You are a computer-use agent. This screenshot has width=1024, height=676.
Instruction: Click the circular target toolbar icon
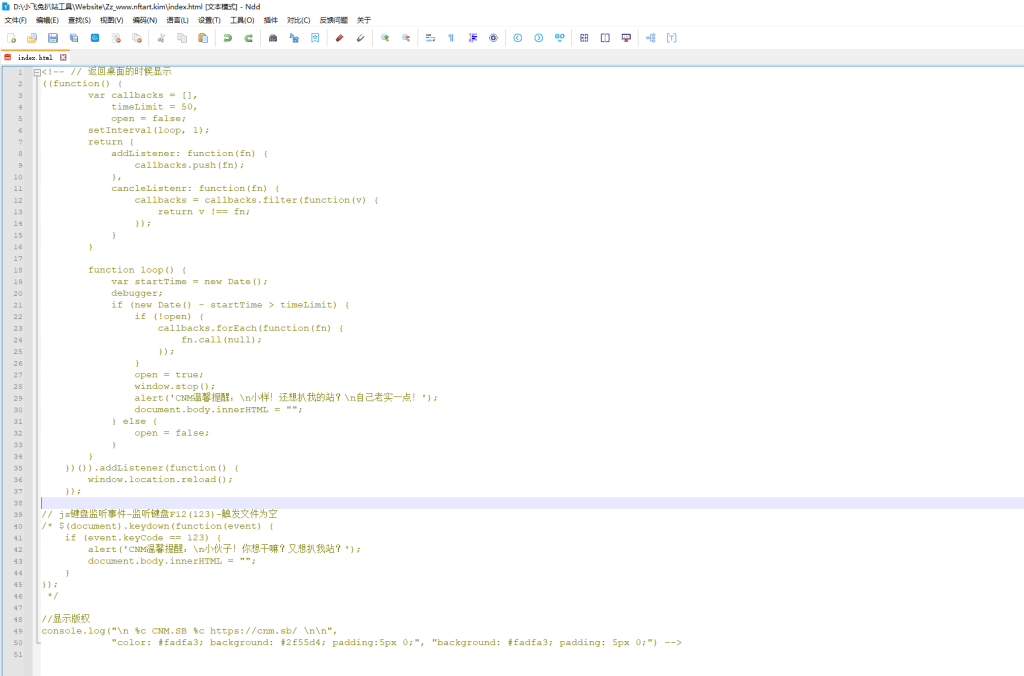click(x=493, y=38)
